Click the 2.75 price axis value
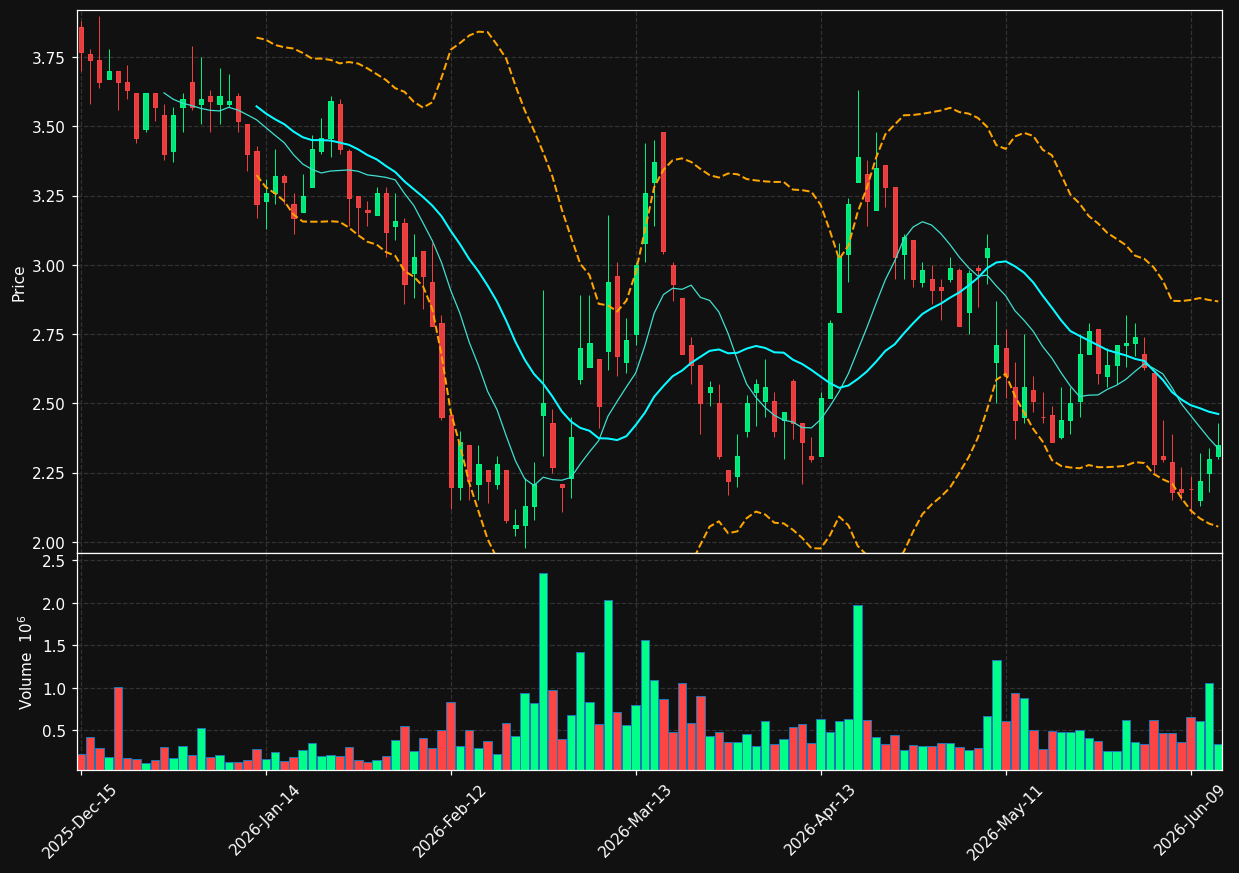 click(50, 335)
